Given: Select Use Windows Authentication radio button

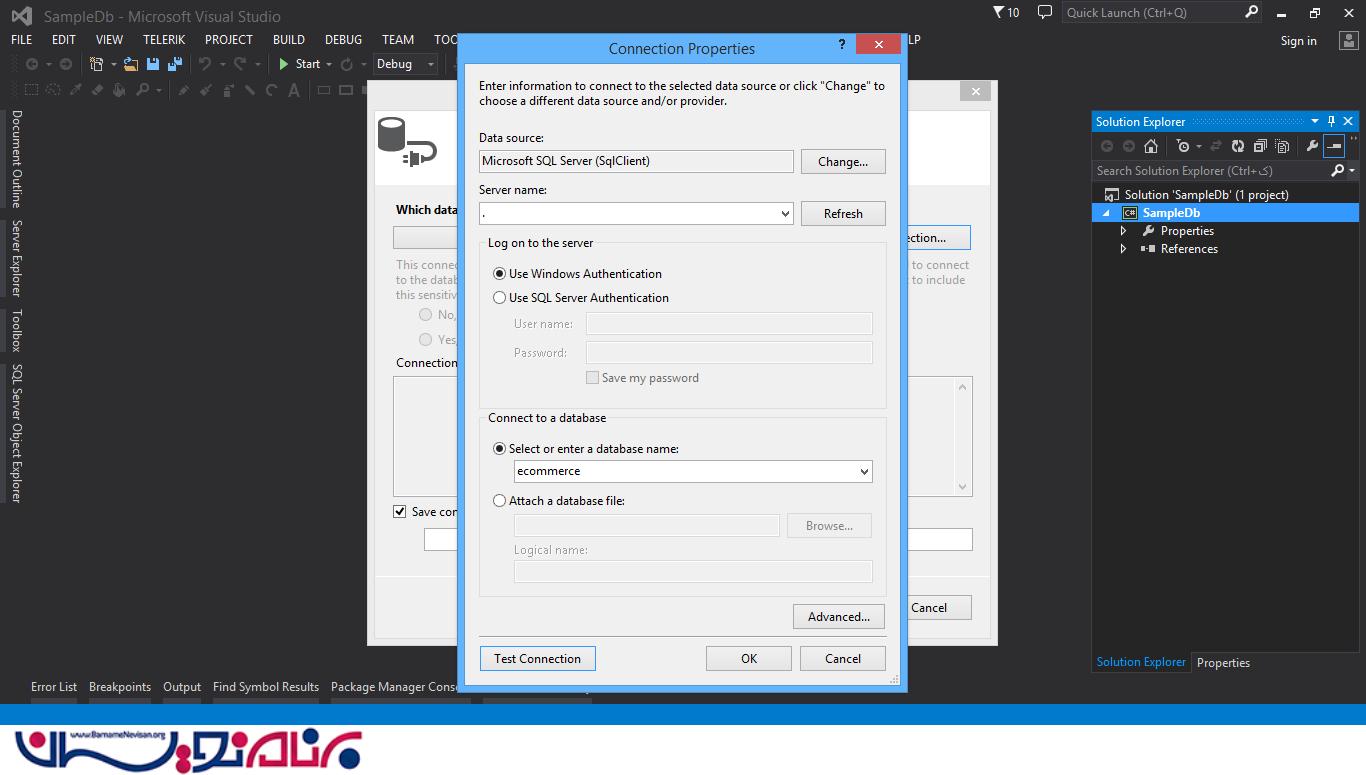Looking at the screenshot, I should (500, 274).
